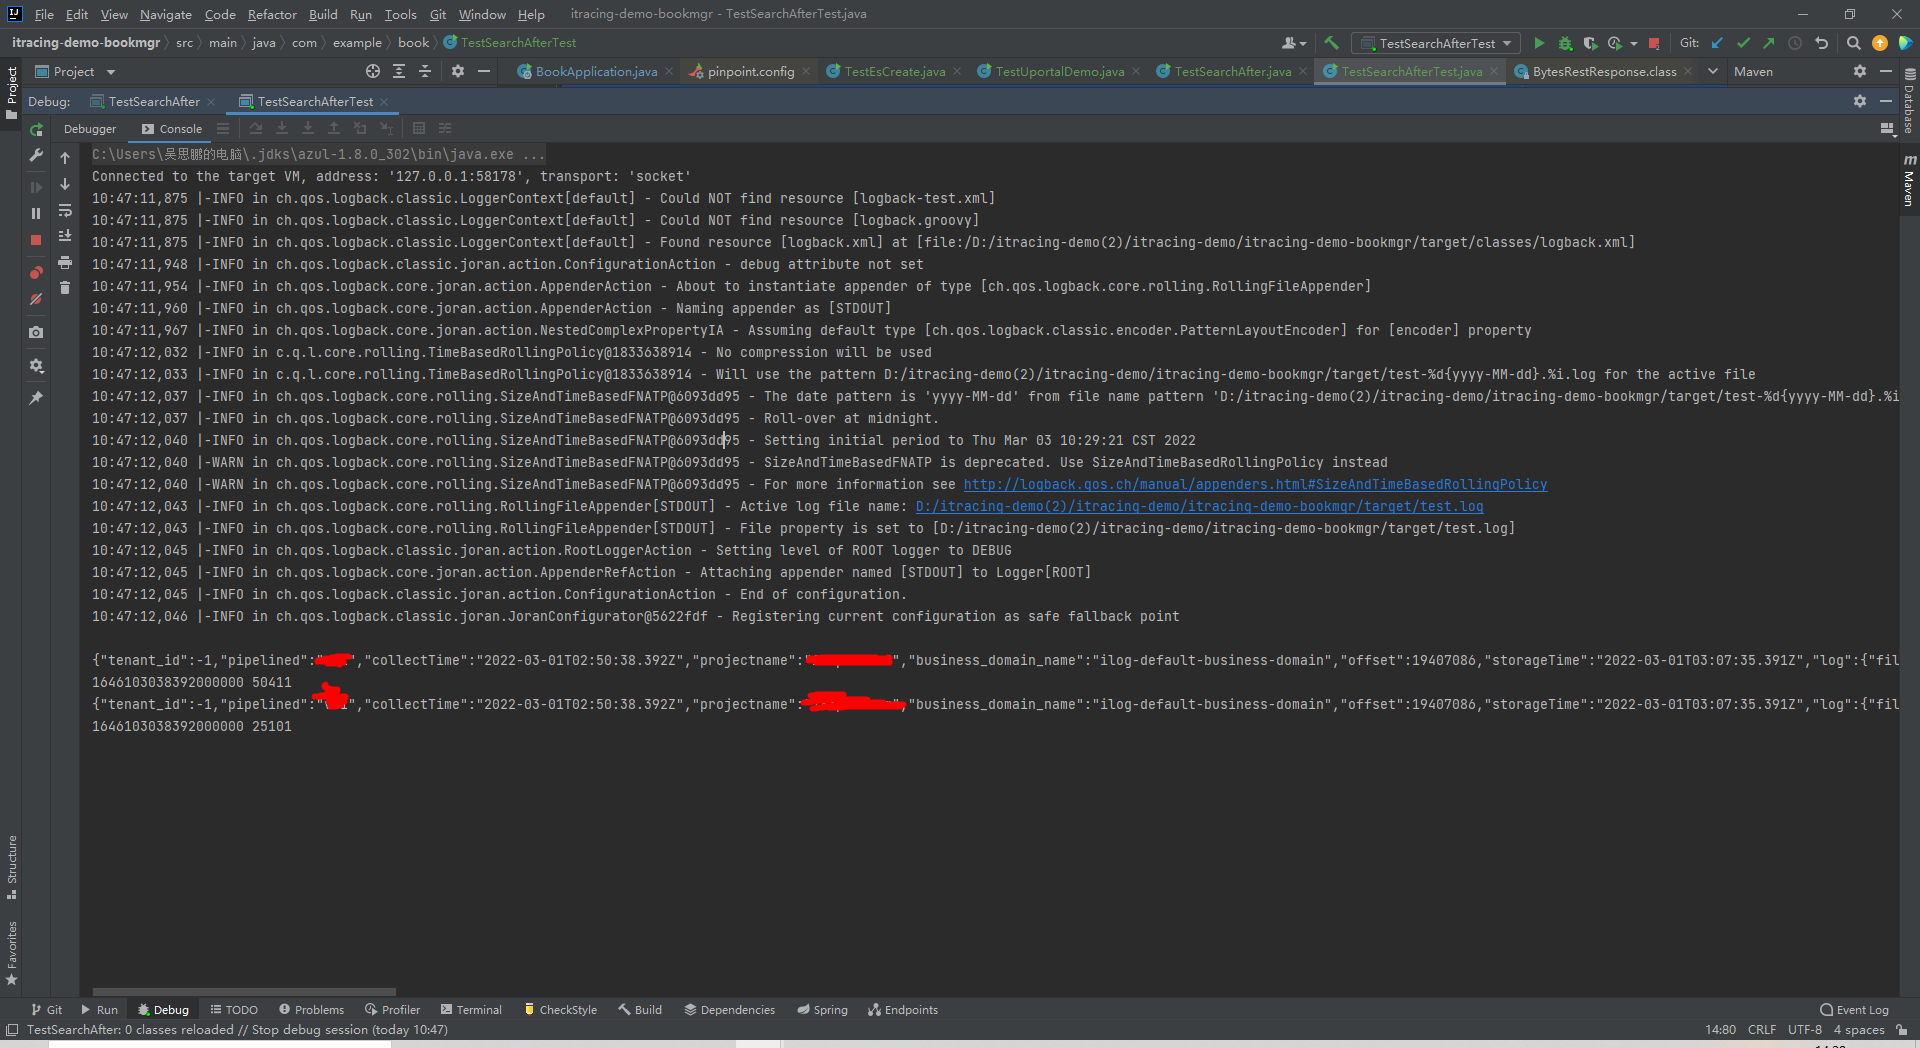Open Search Everywhere magnifier
This screenshot has height=1048, width=1920.
[x=1853, y=43]
